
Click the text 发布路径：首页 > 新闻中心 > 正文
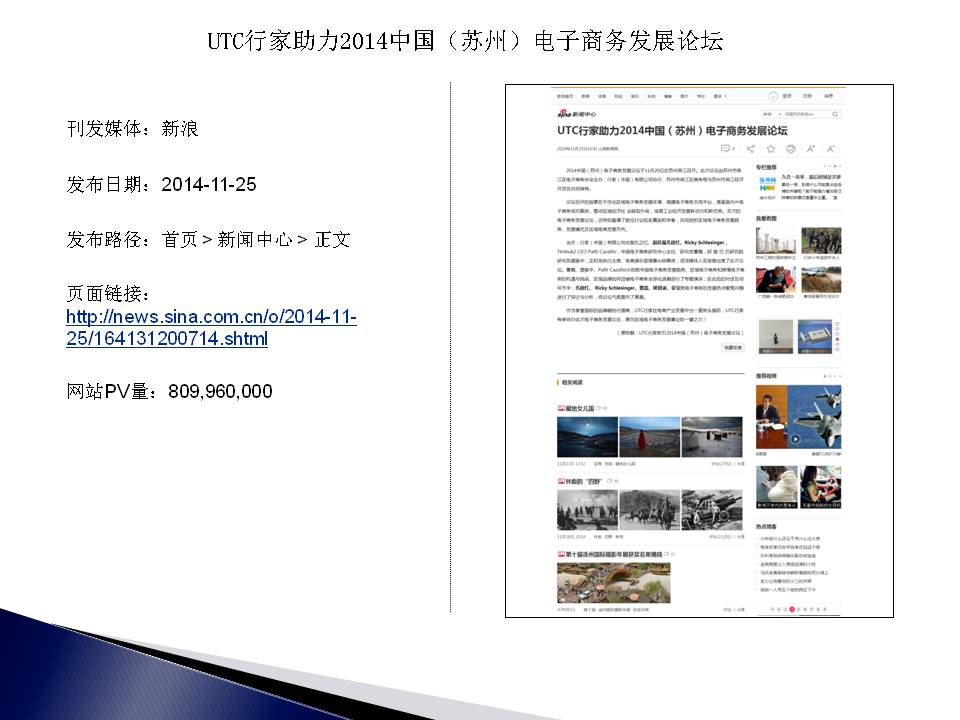[209, 239]
